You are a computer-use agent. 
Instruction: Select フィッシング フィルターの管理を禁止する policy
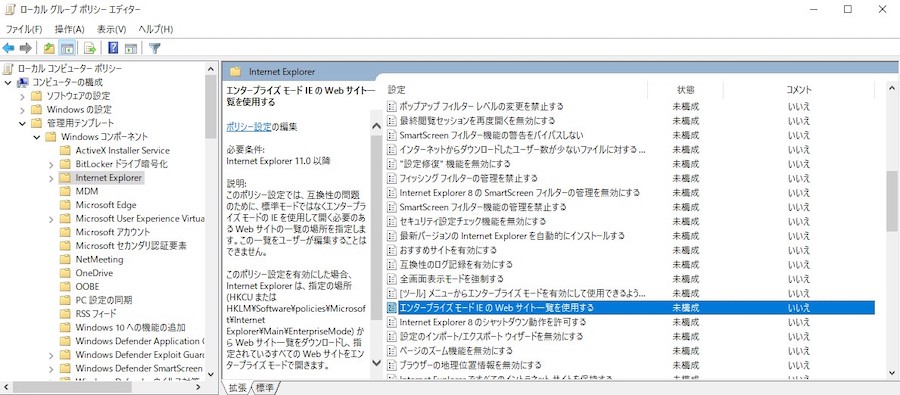click(x=468, y=178)
